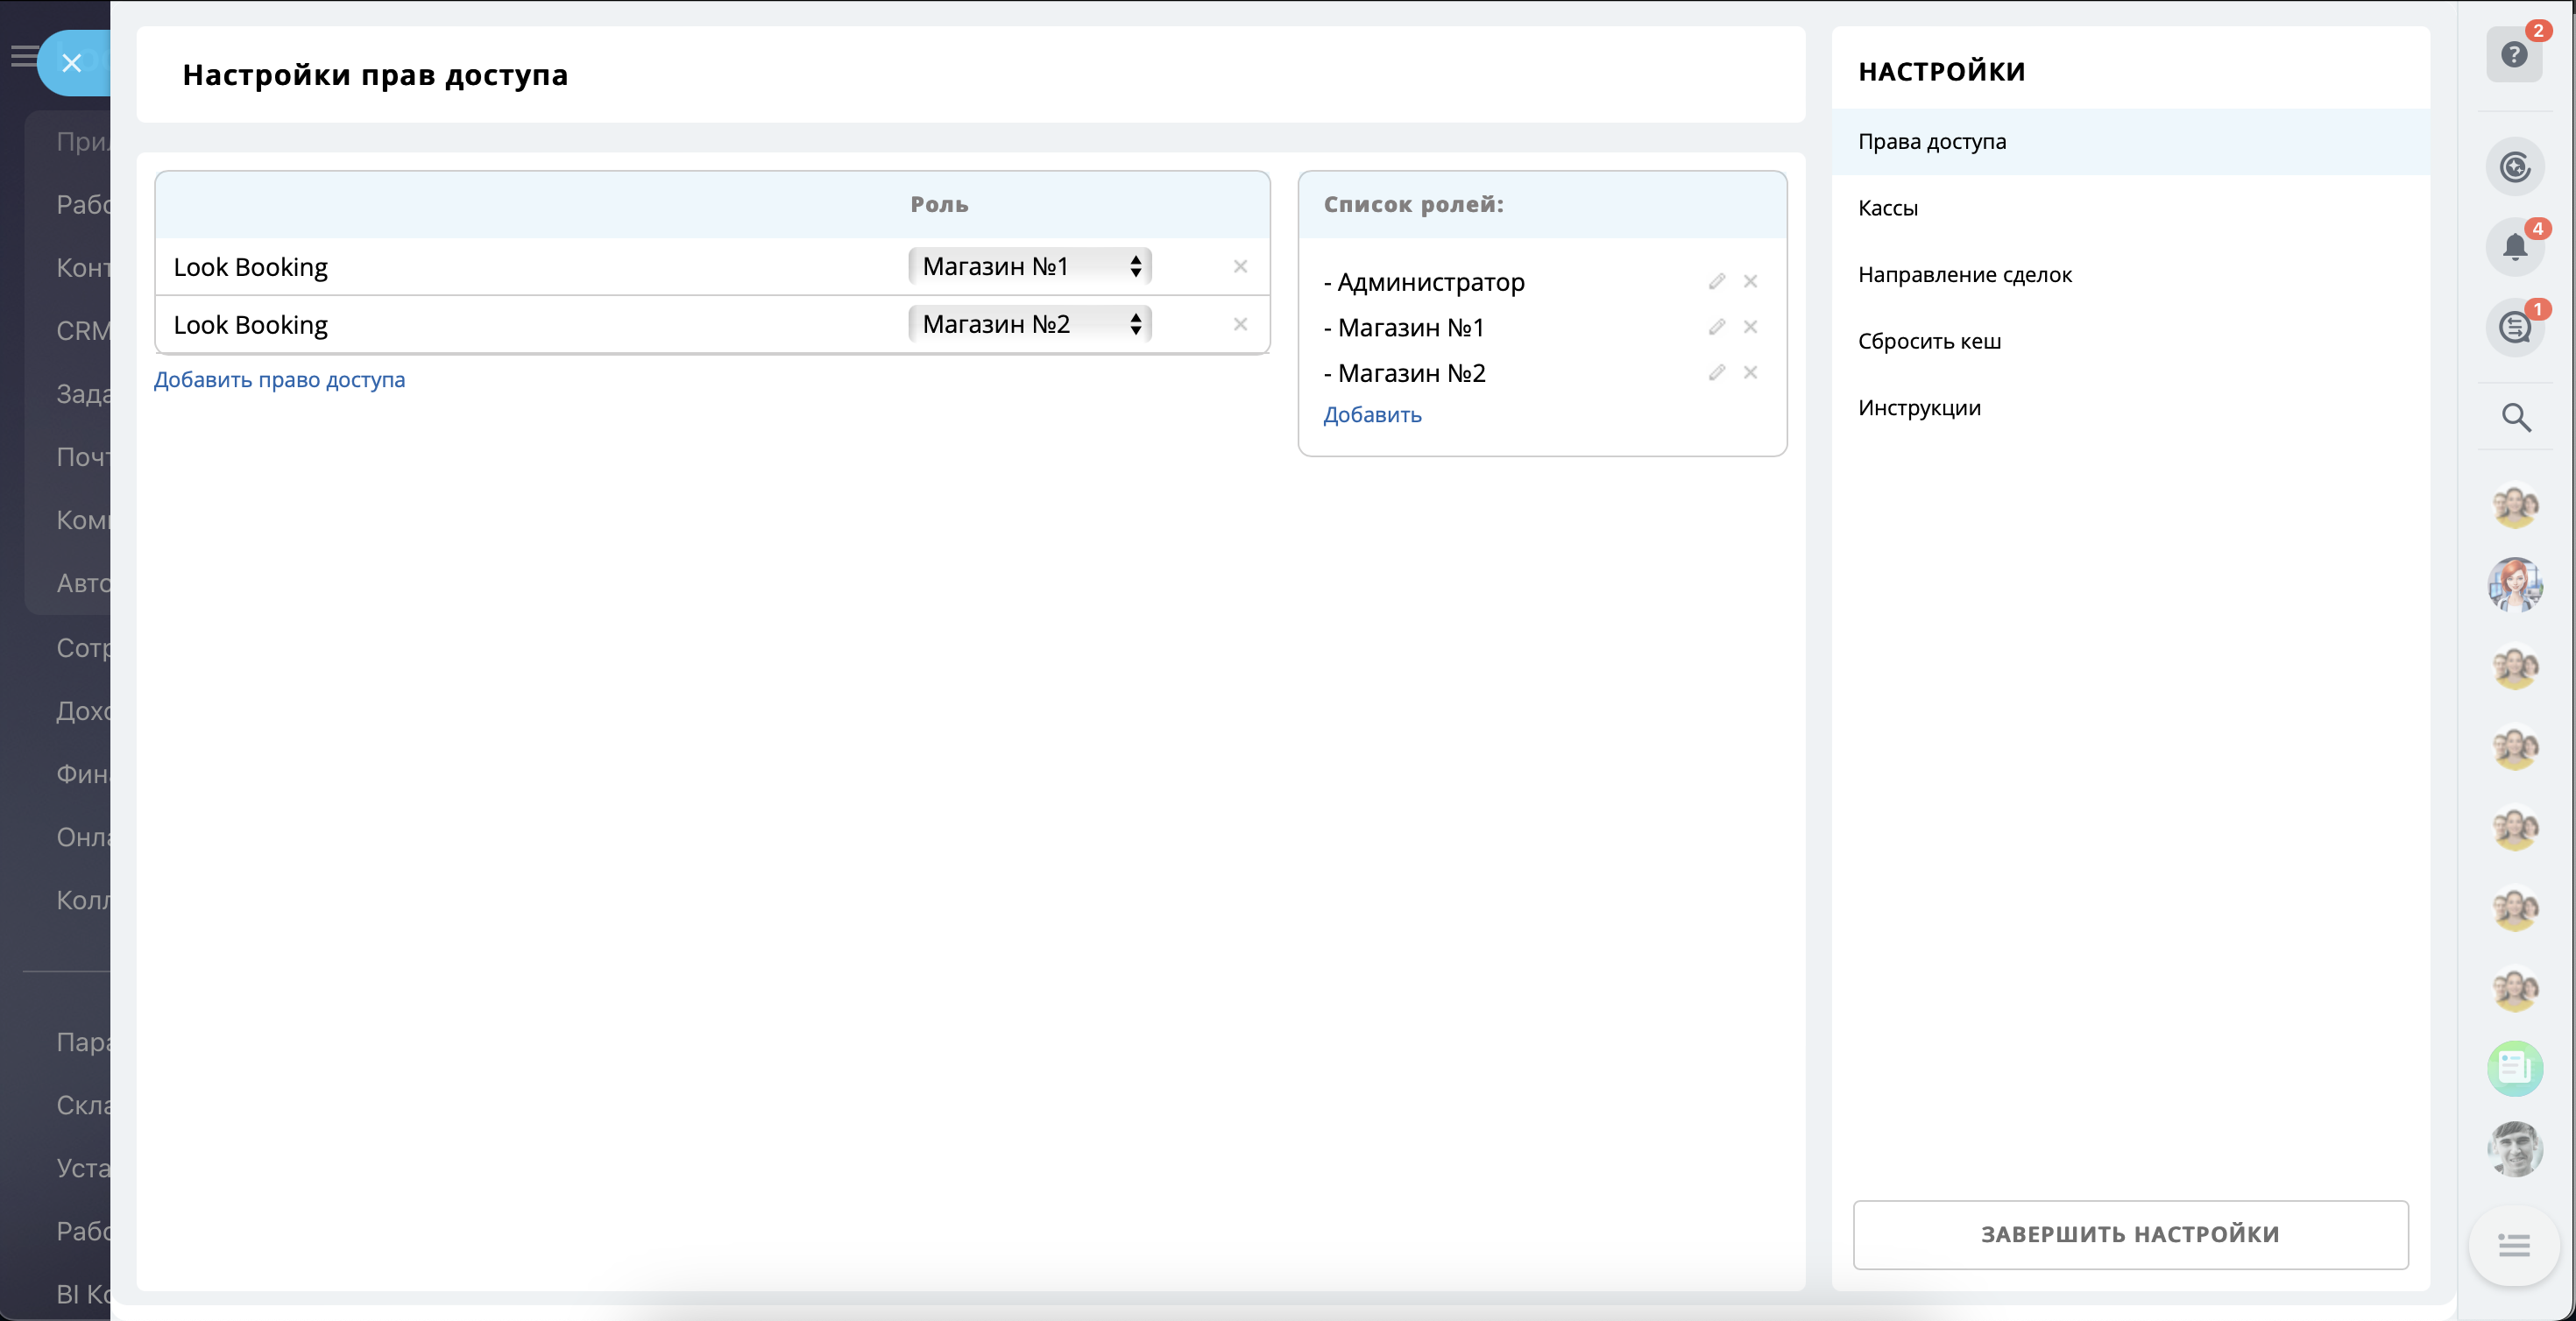Click the Добавить право доступа link
Screen dimensions: 2576x1321
click(x=279, y=380)
